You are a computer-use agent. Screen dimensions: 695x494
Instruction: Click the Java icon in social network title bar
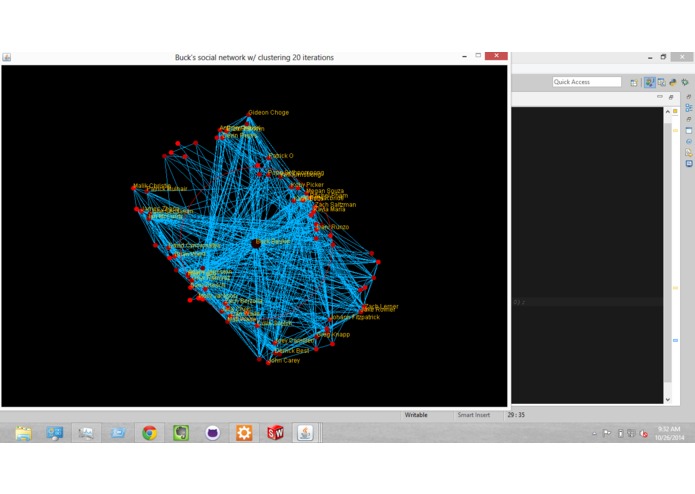pyautogui.click(x=7, y=57)
